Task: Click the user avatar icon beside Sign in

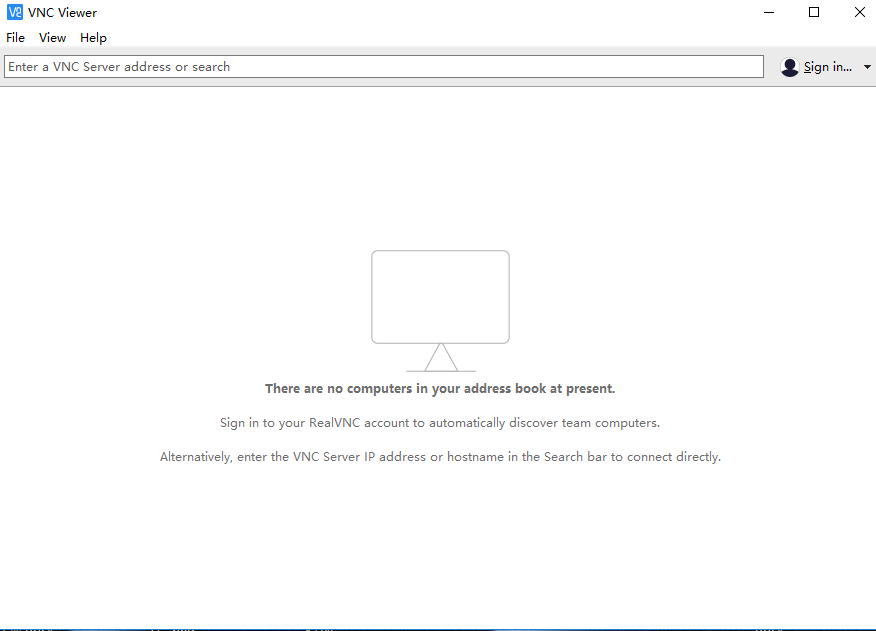Action: coord(790,67)
